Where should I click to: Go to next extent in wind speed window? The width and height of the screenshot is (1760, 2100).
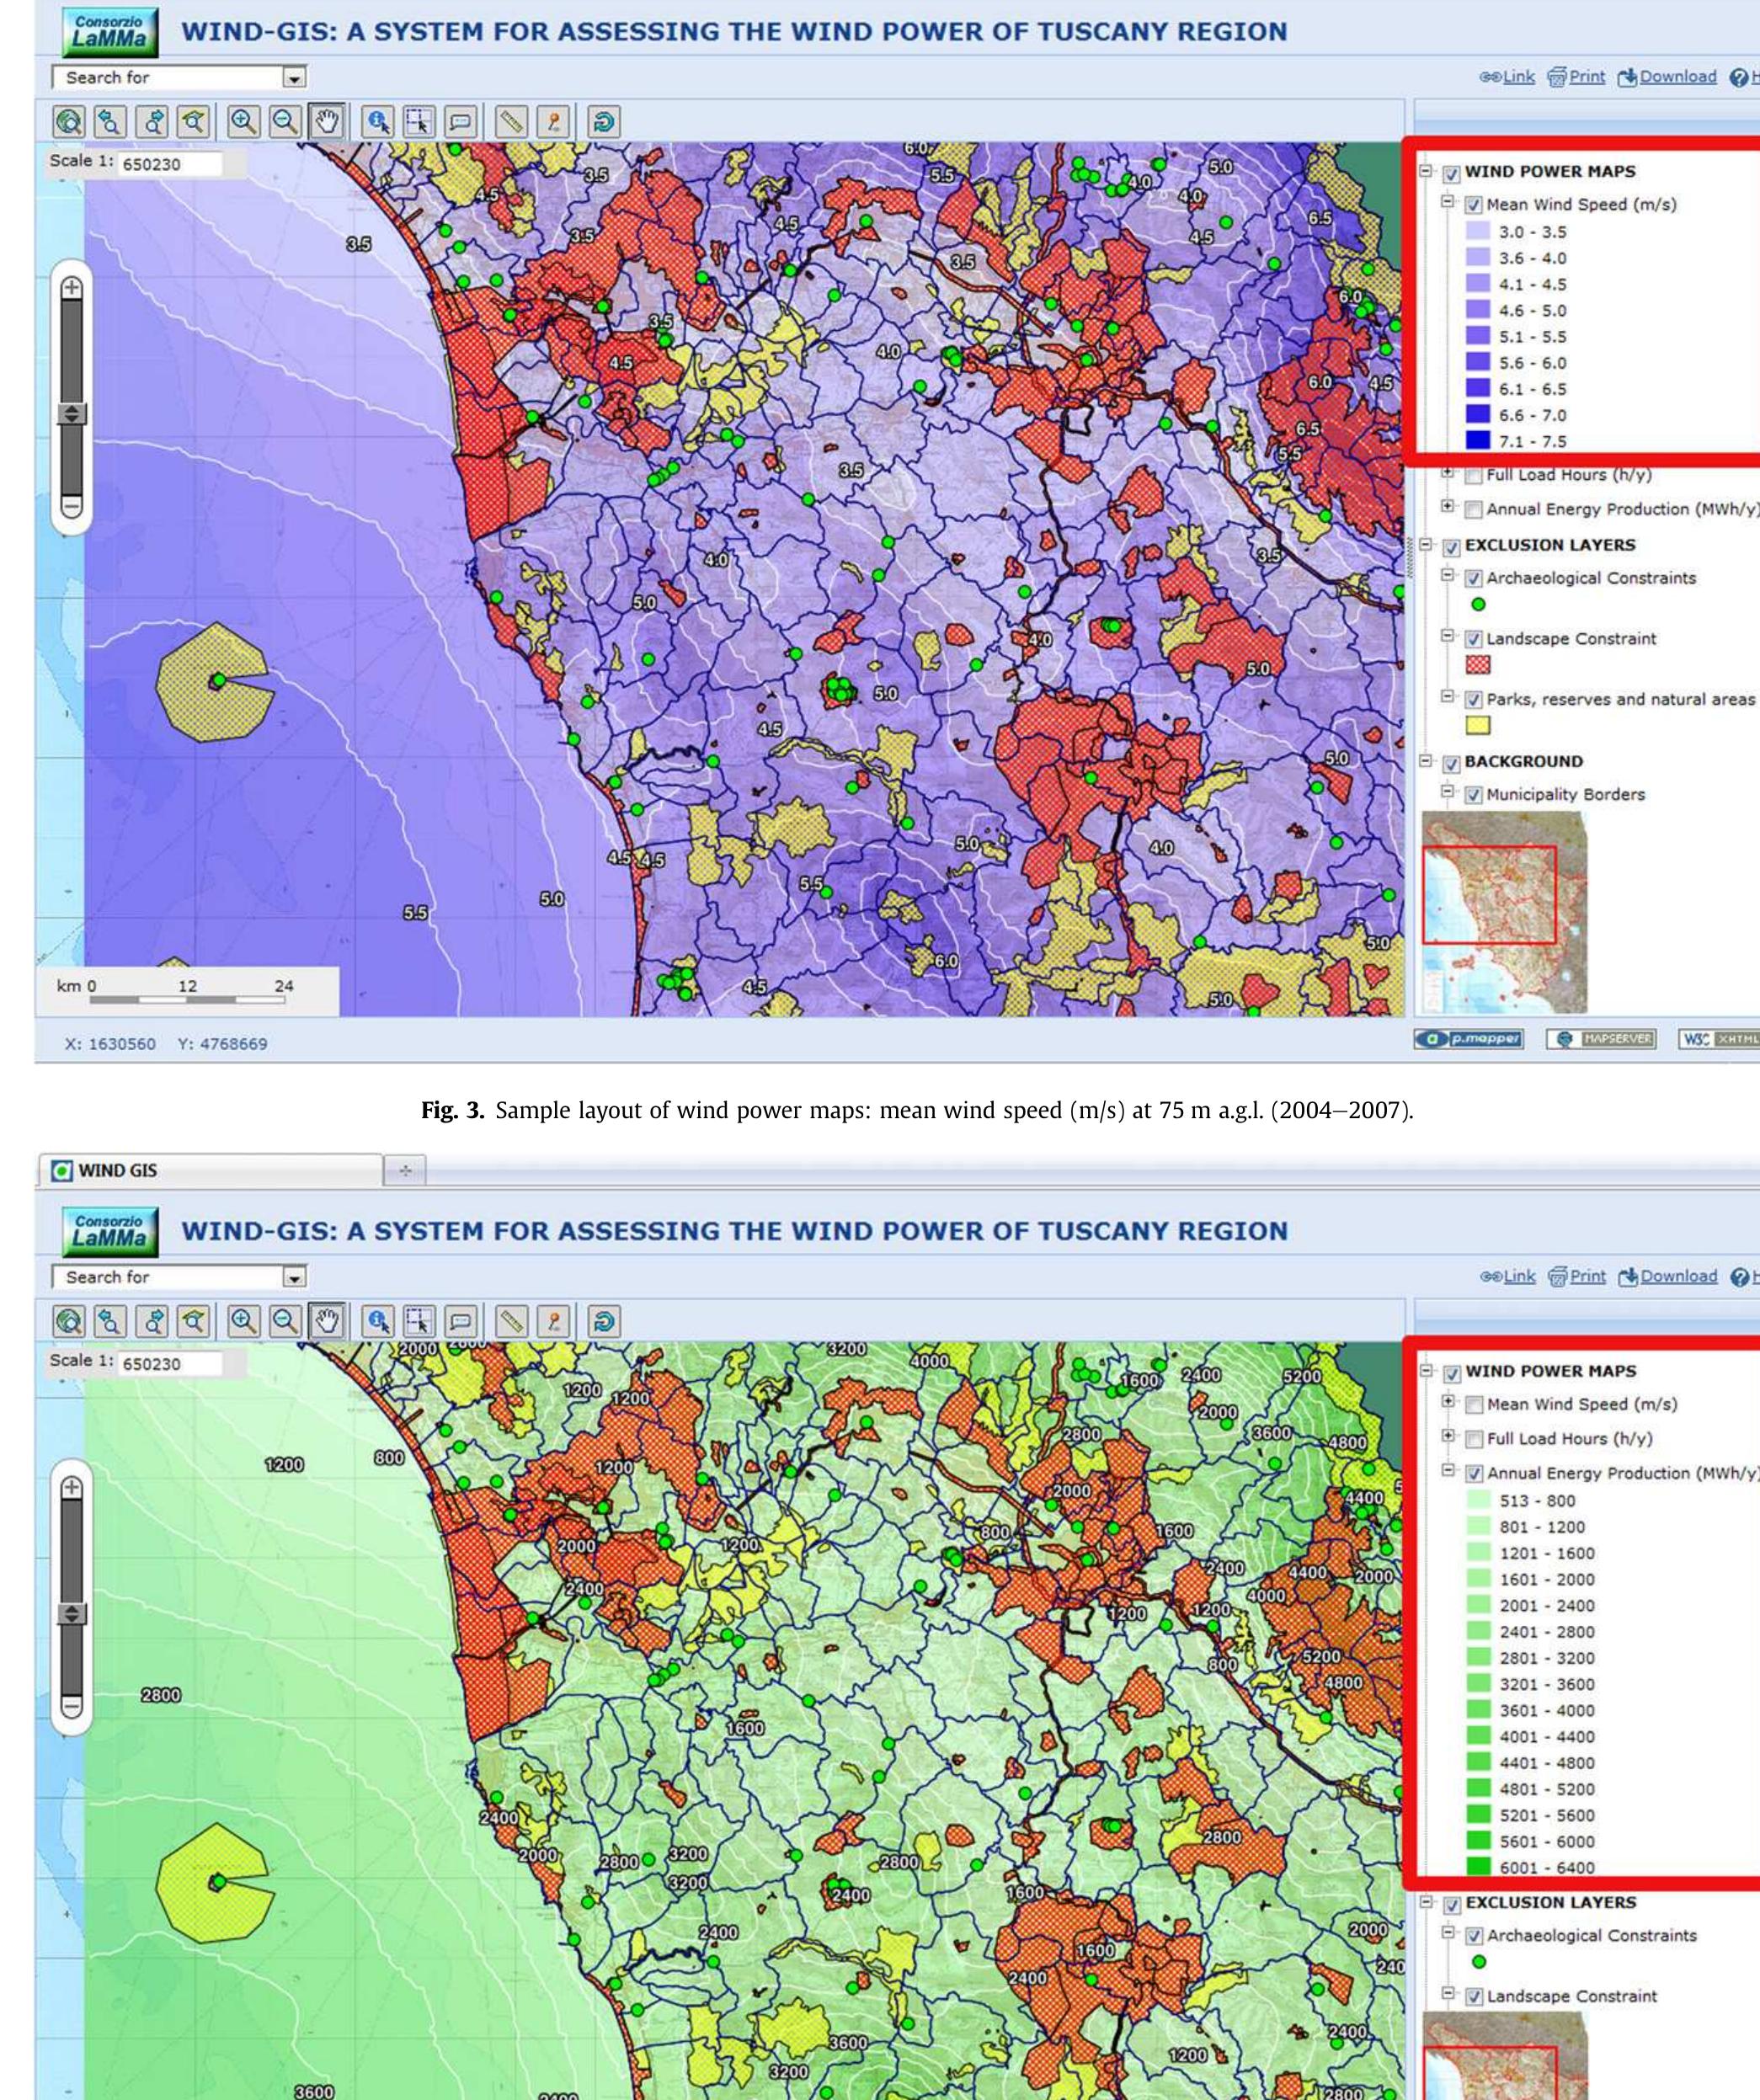click(152, 122)
